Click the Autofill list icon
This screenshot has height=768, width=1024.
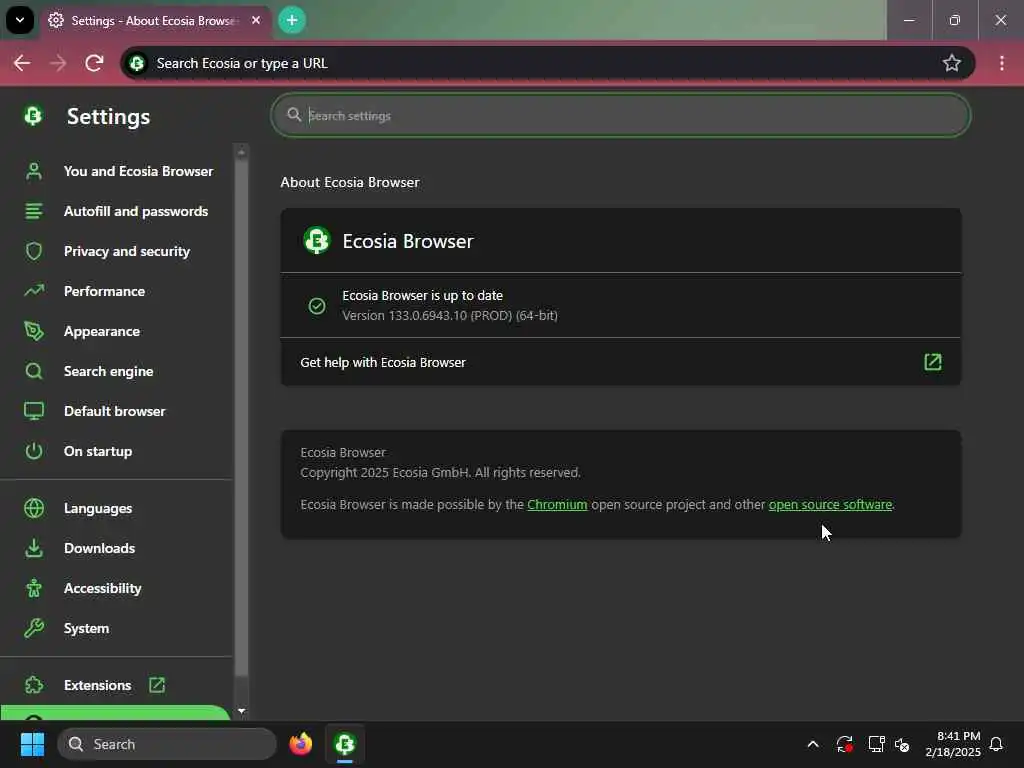tap(34, 211)
